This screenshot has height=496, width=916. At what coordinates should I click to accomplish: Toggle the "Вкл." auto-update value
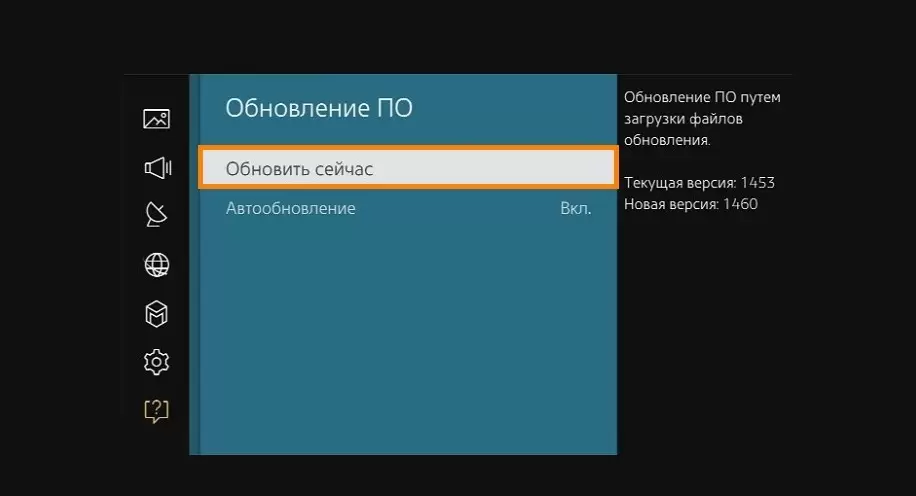(x=575, y=209)
